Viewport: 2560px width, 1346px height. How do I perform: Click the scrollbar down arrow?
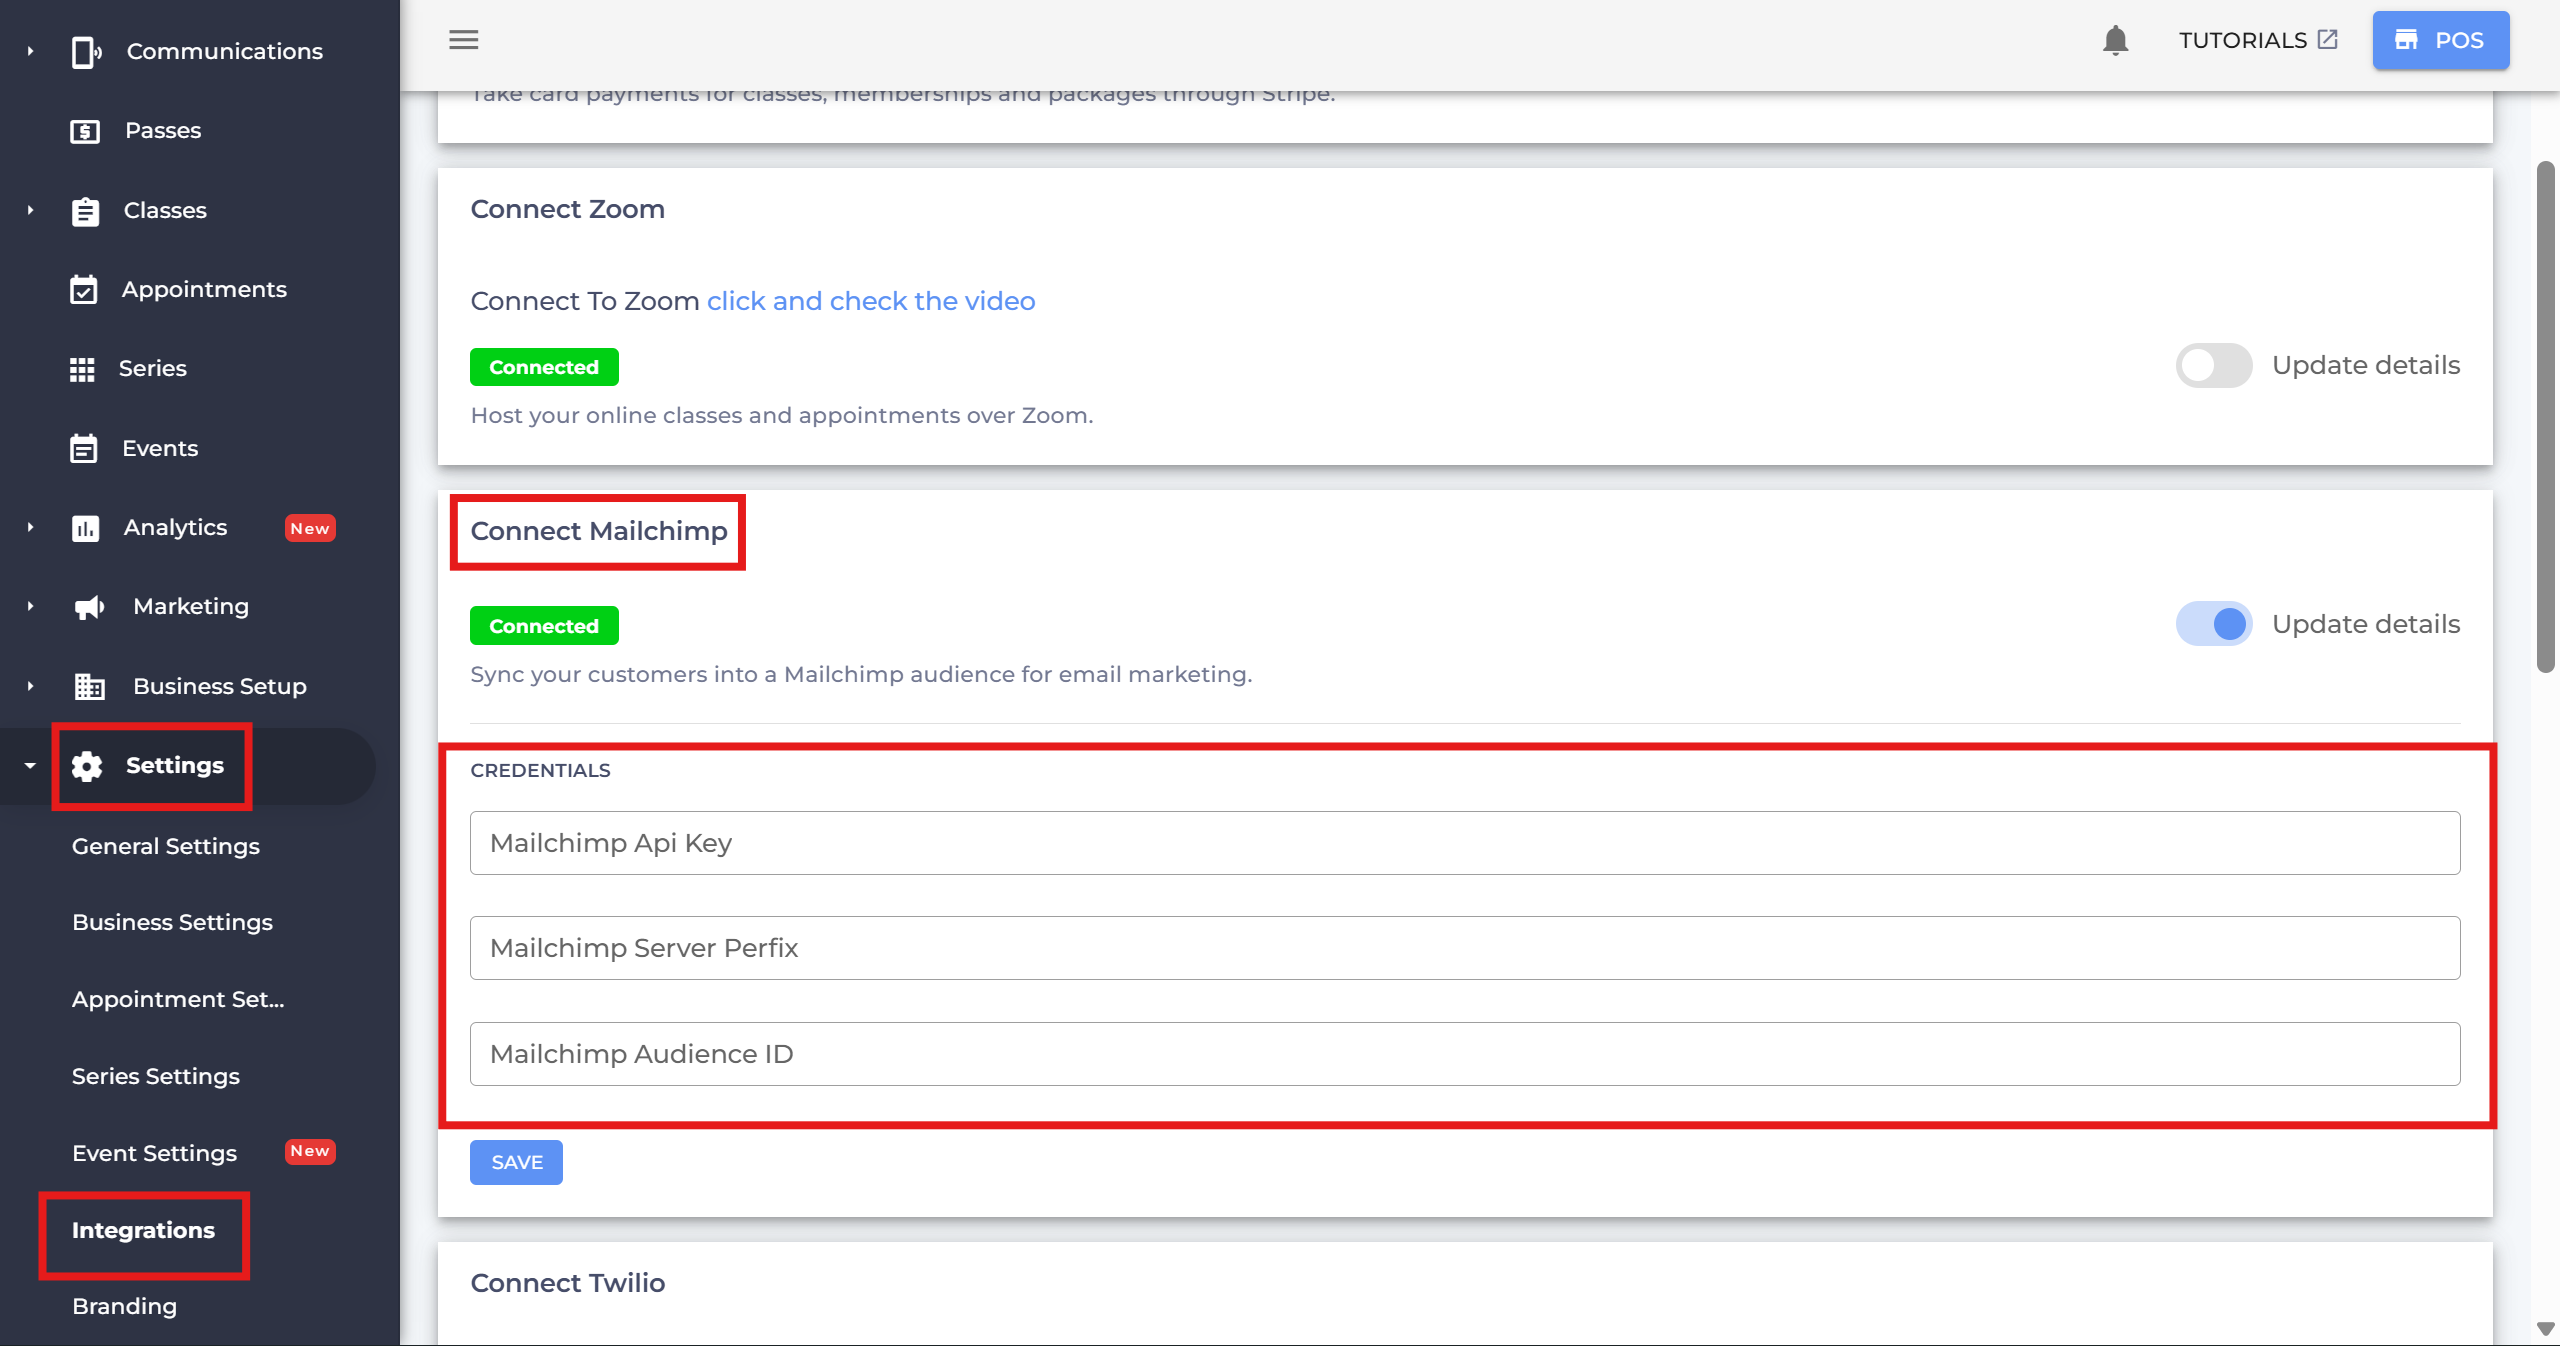click(x=2546, y=1329)
